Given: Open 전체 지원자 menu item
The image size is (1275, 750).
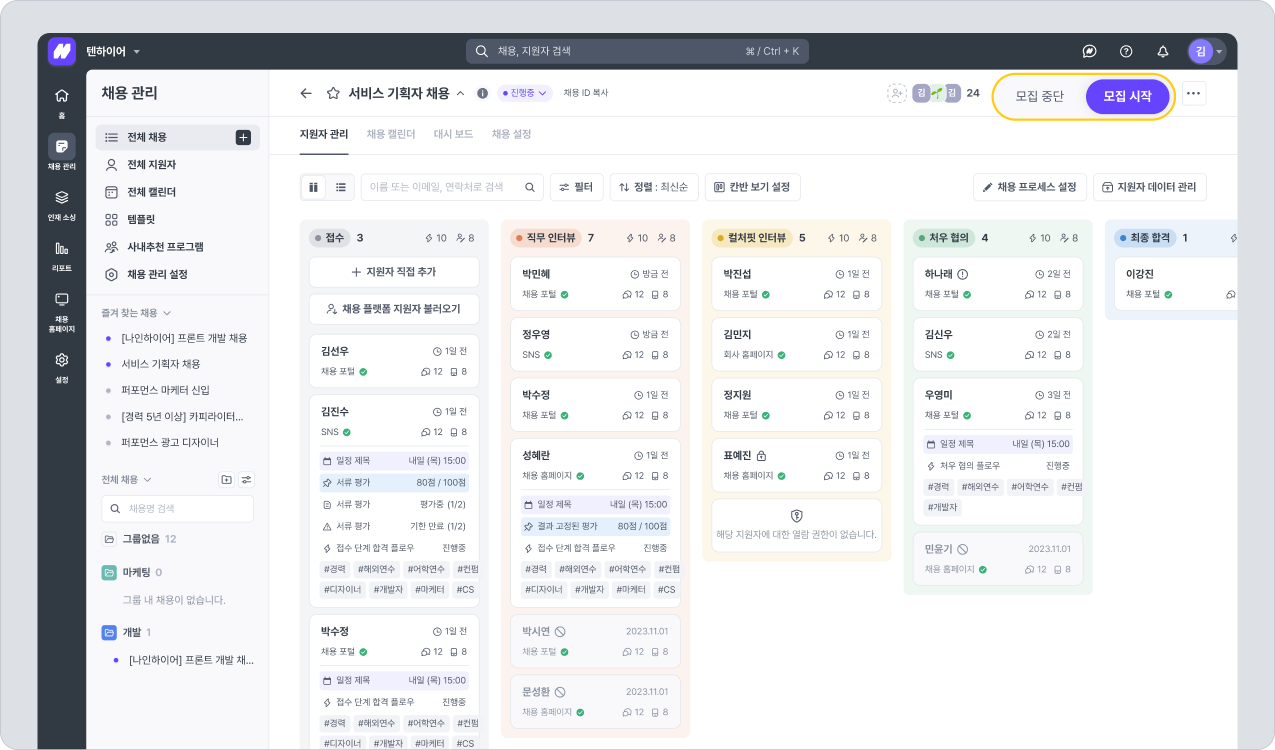Looking at the screenshot, I should tap(178, 165).
